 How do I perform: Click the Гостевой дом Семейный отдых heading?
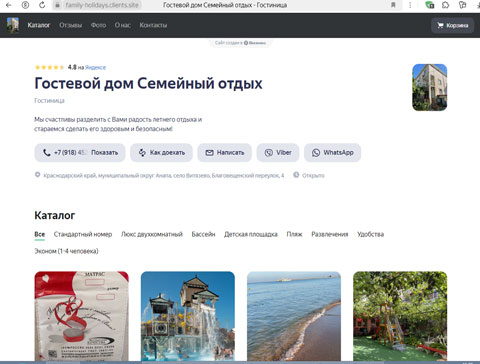[x=148, y=83]
